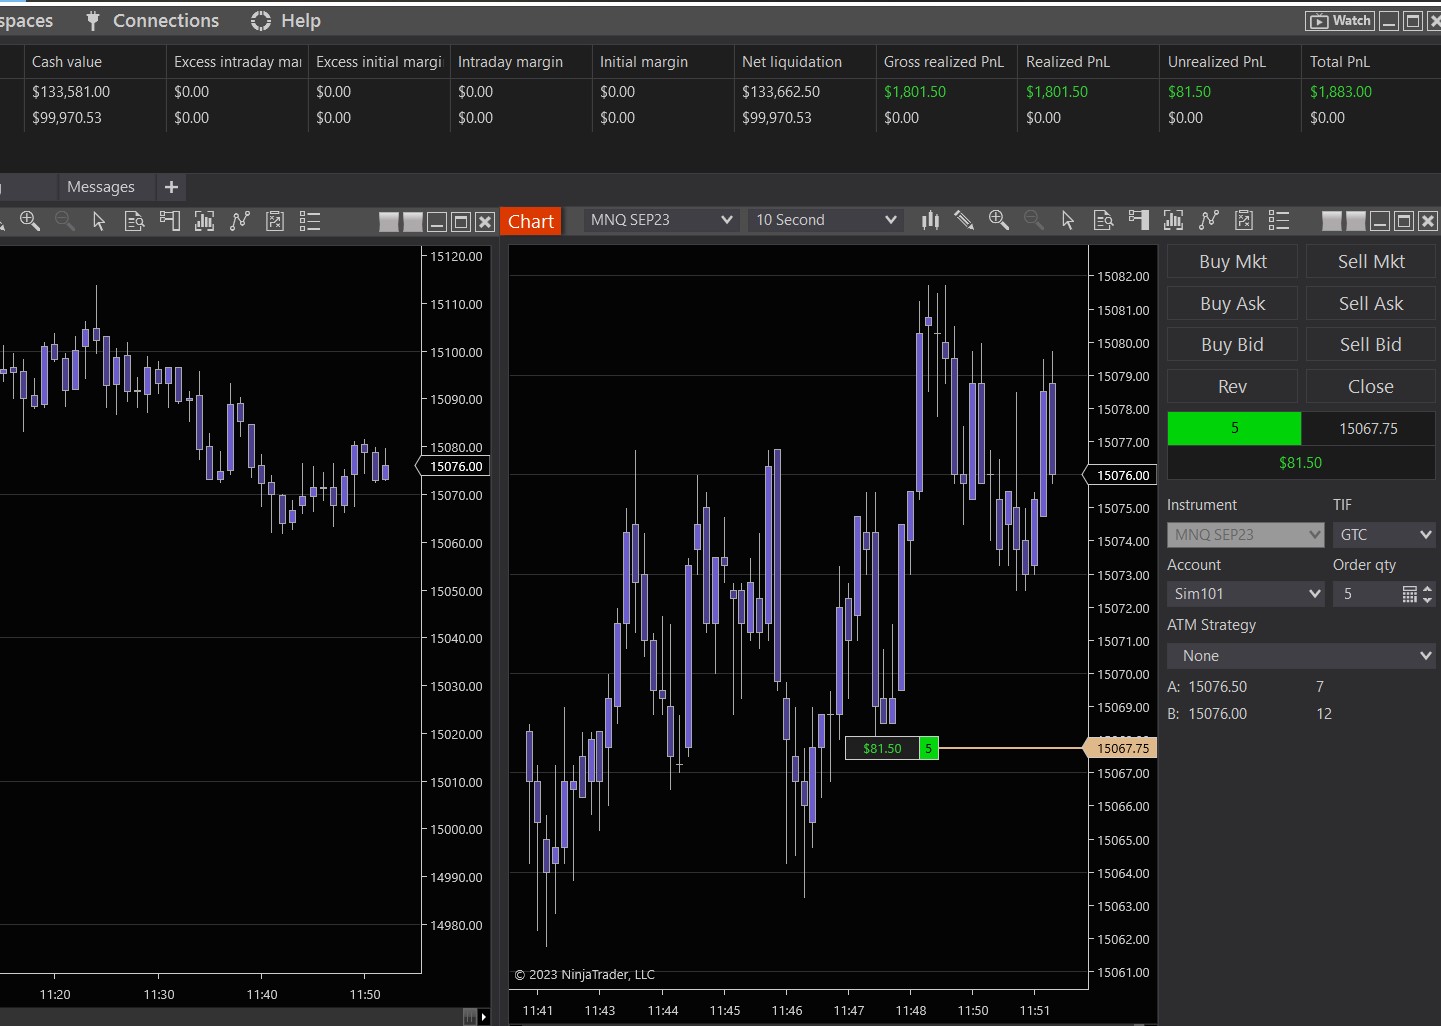1441x1026 pixels.
Task: Open the order quantity calculator keypad icon
Action: (1409, 594)
